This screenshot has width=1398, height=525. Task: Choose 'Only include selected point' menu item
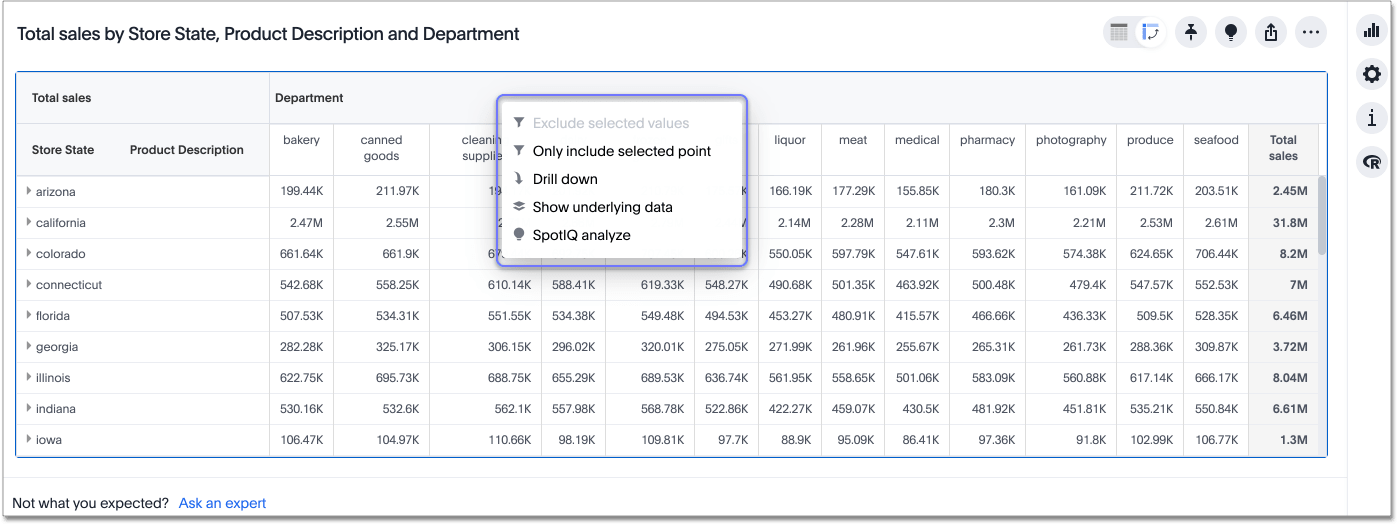click(621, 151)
